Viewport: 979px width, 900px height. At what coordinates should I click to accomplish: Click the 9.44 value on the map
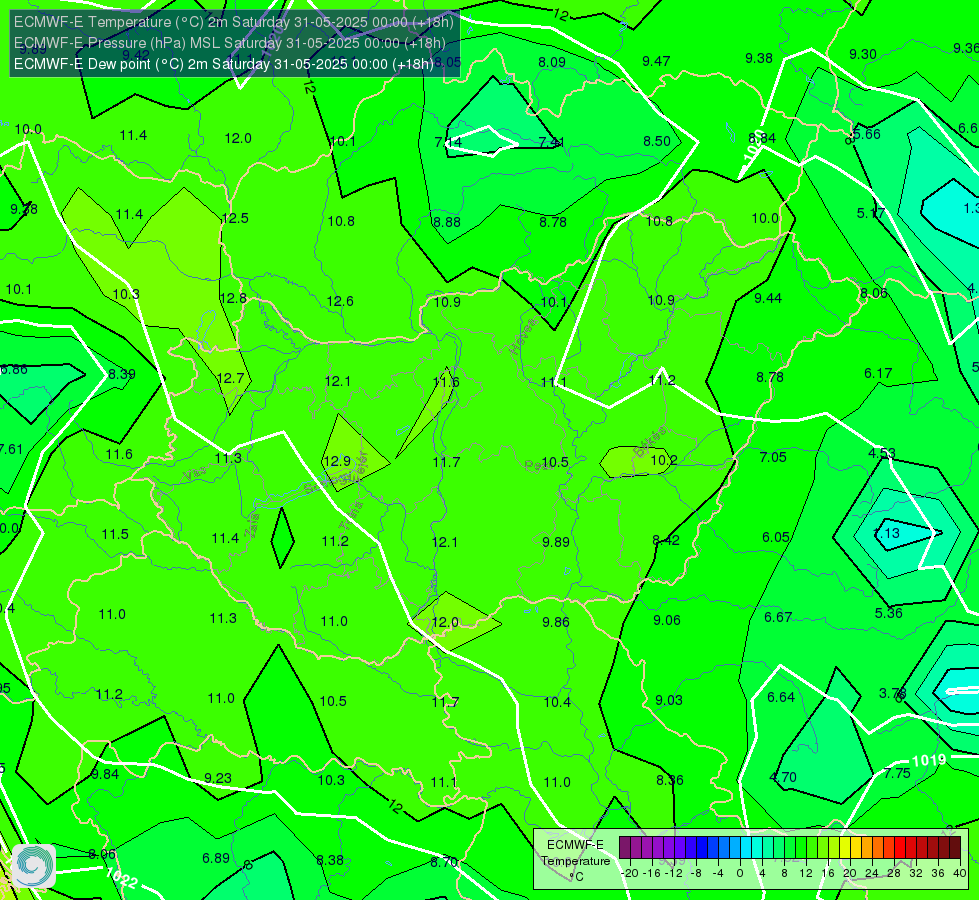768,299
